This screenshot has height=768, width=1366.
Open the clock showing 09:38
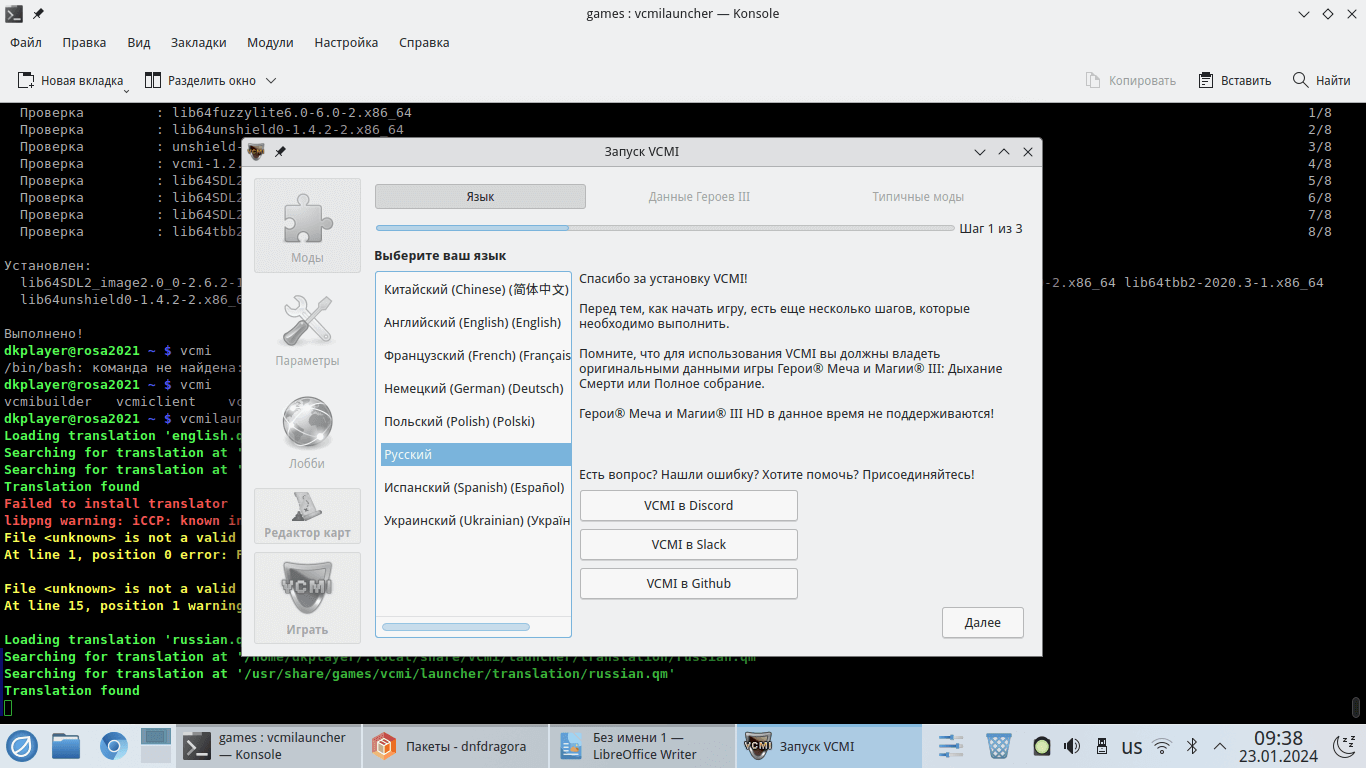click(1278, 746)
